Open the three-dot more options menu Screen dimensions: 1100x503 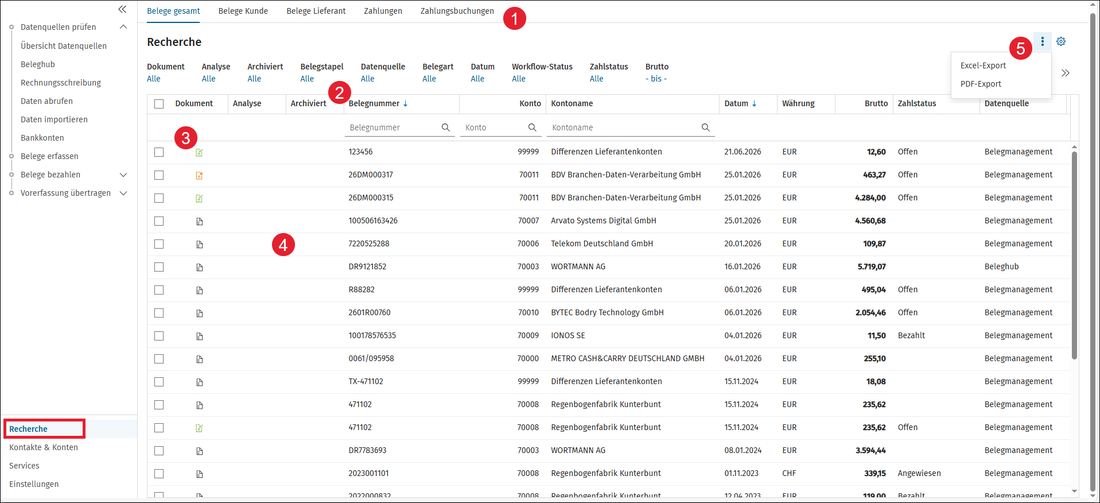[1042, 41]
